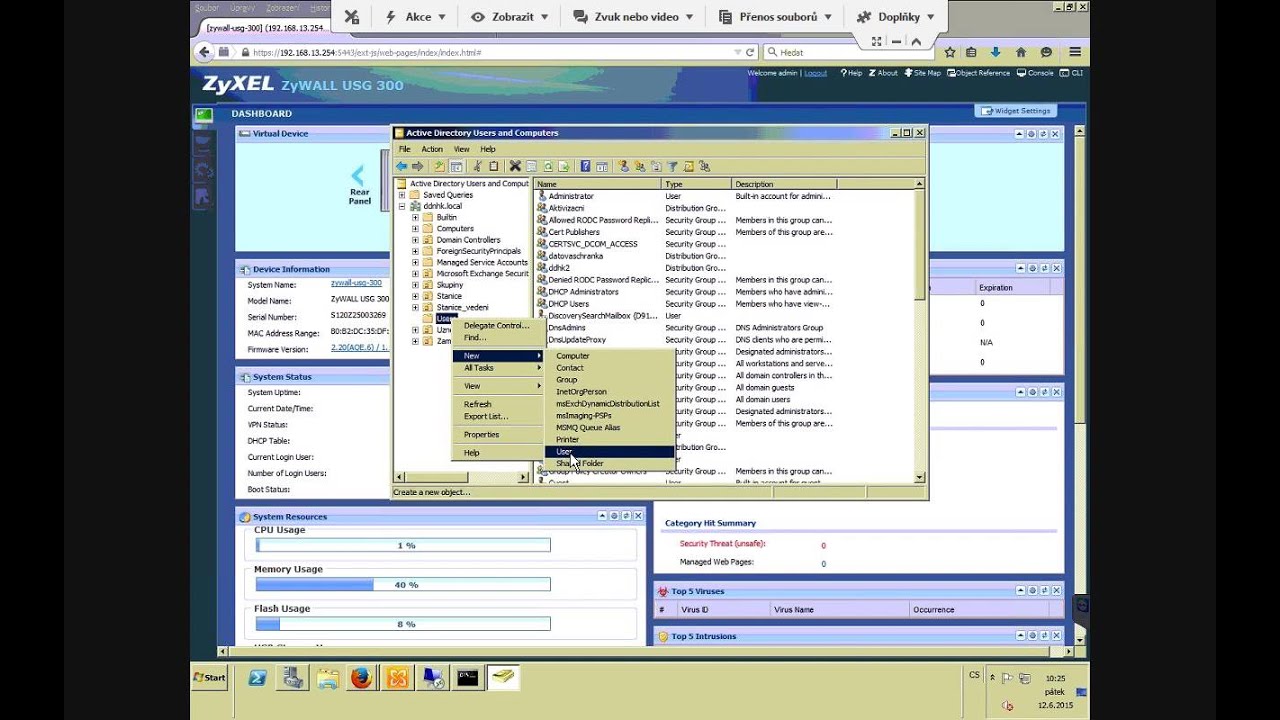Open PowerShell from the taskbar
Image resolution: width=1280 pixels, height=720 pixels.
(x=257, y=678)
